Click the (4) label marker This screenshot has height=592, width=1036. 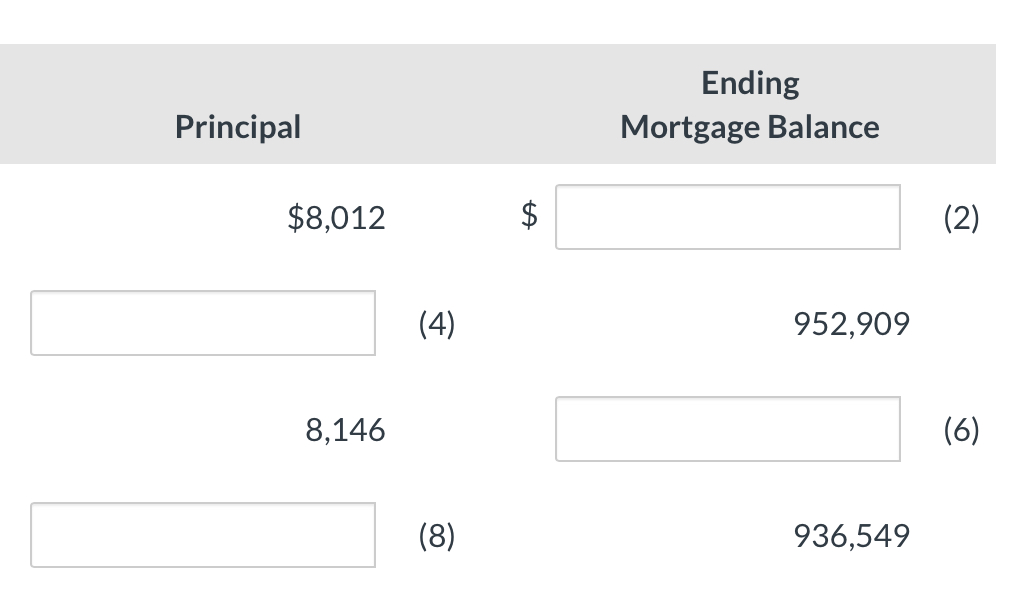tap(436, 323)
